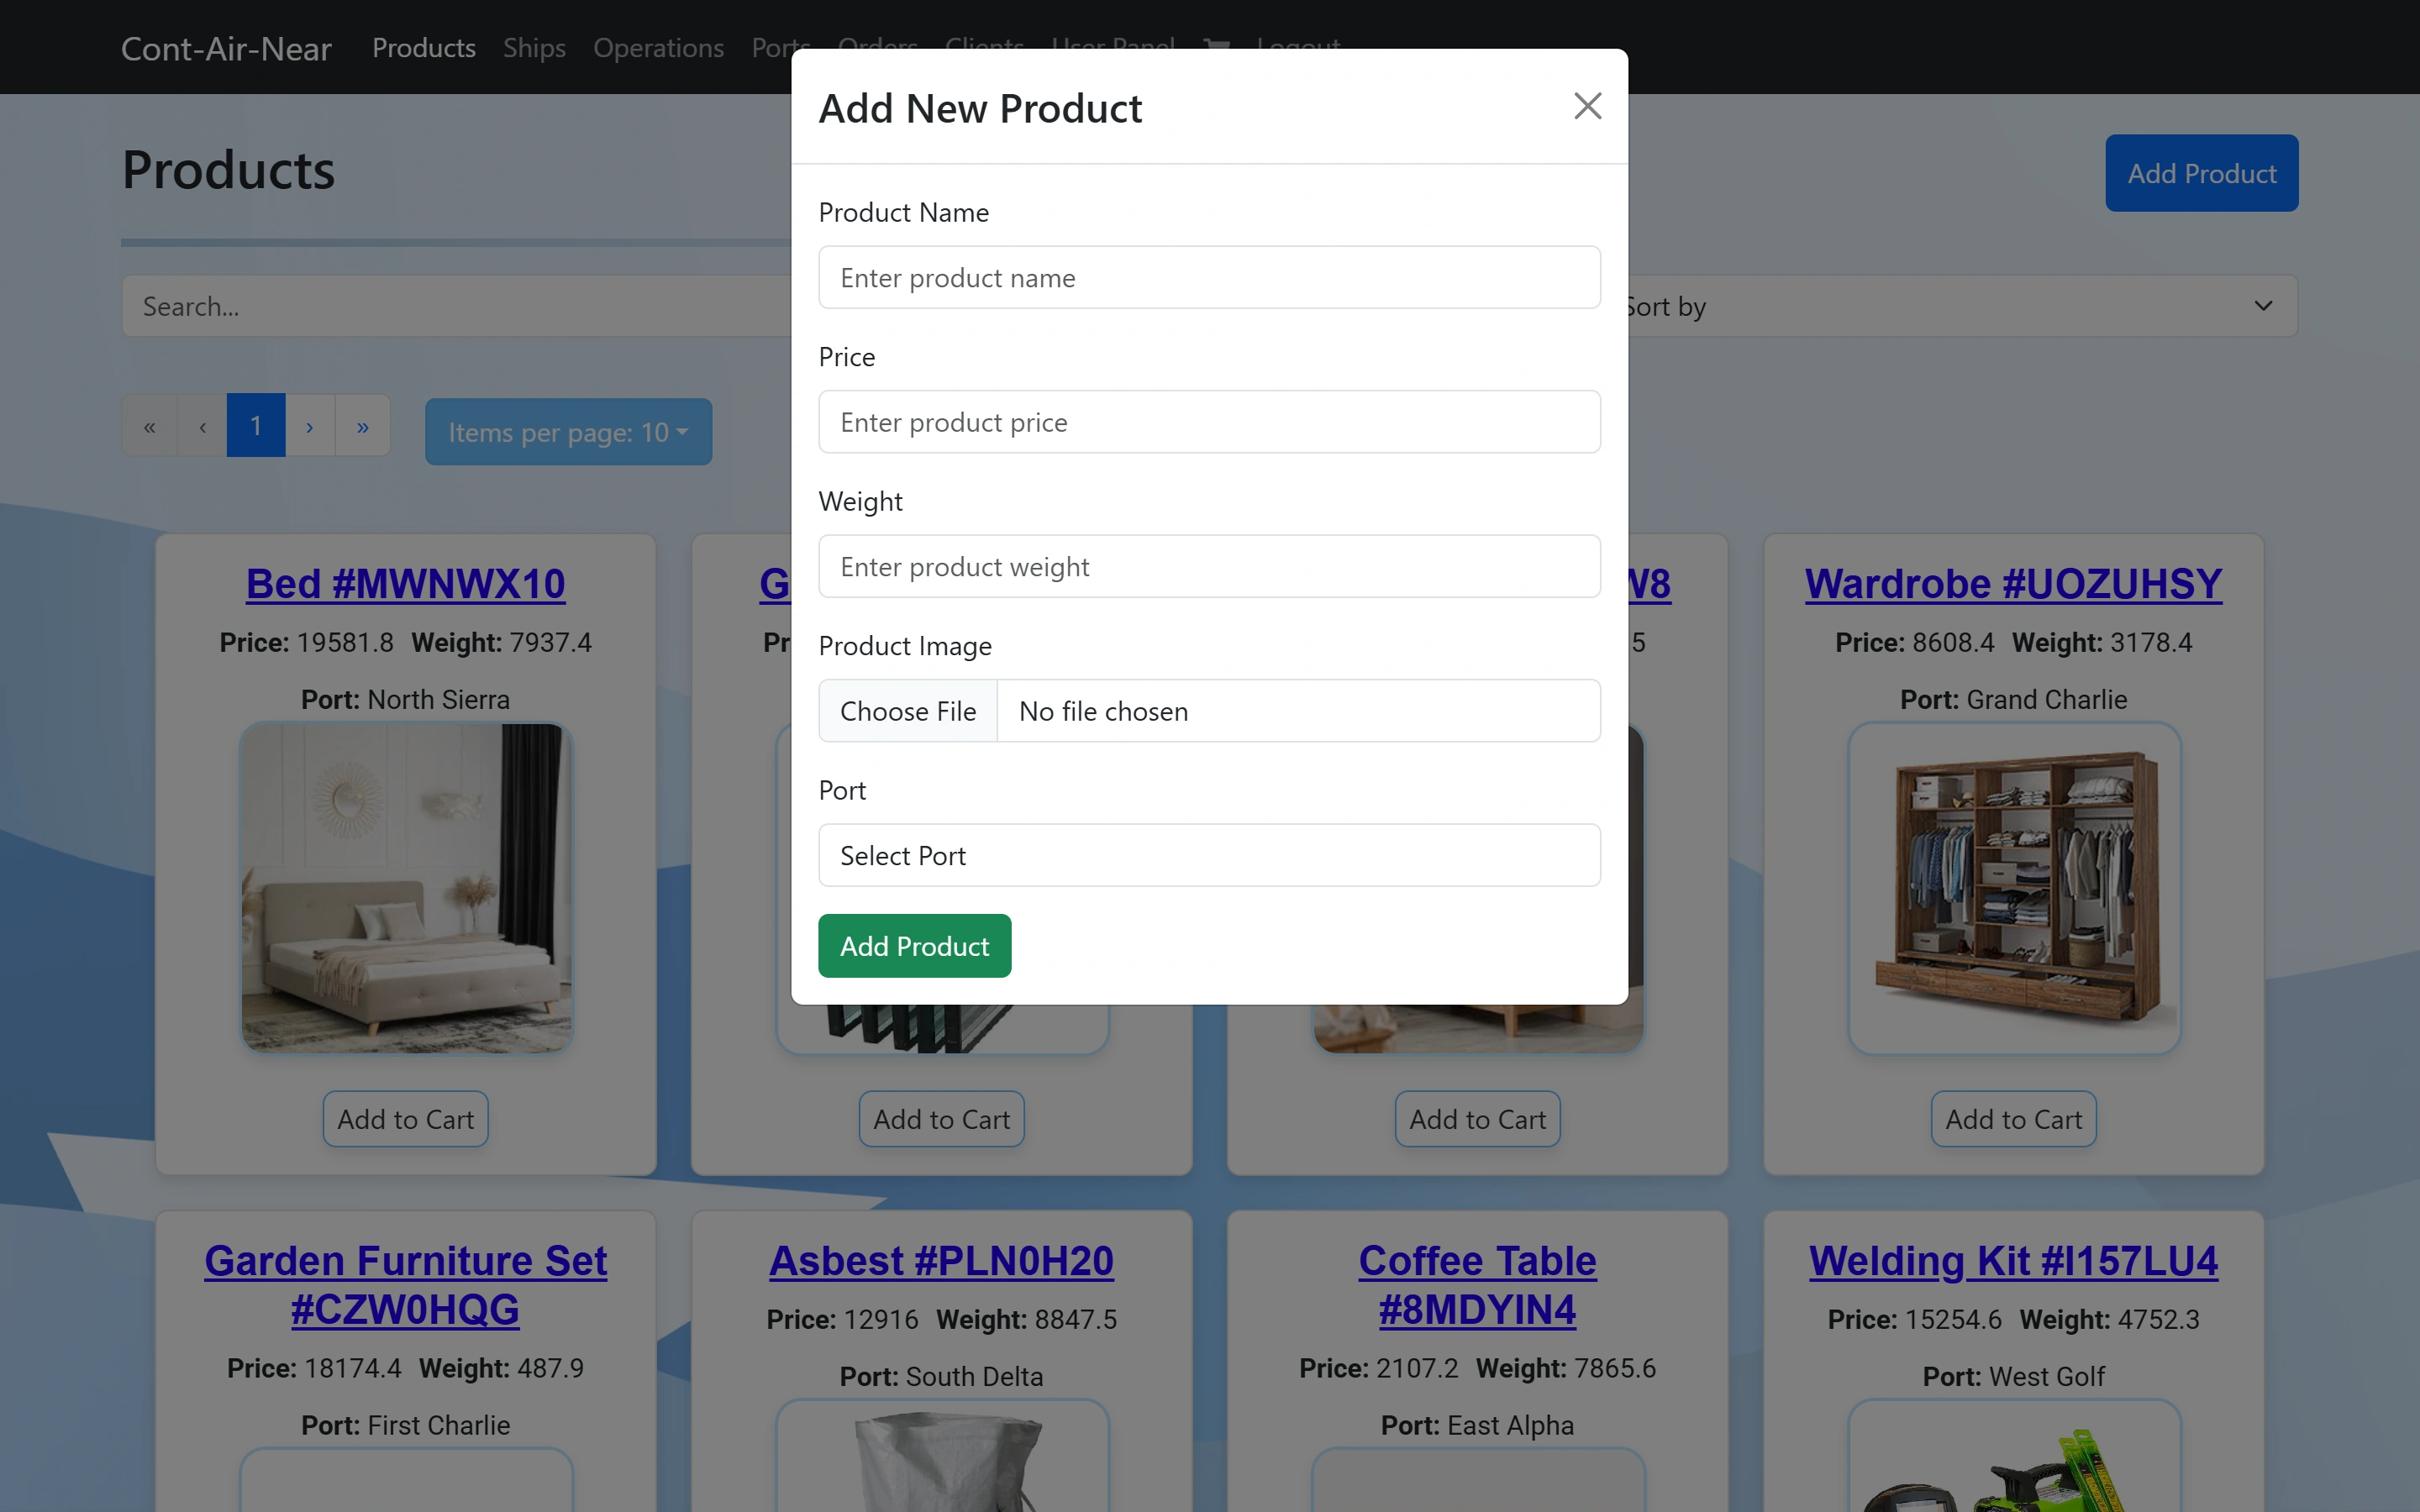Open Ships in the navbar
2420x1512 pixels.
534,47
